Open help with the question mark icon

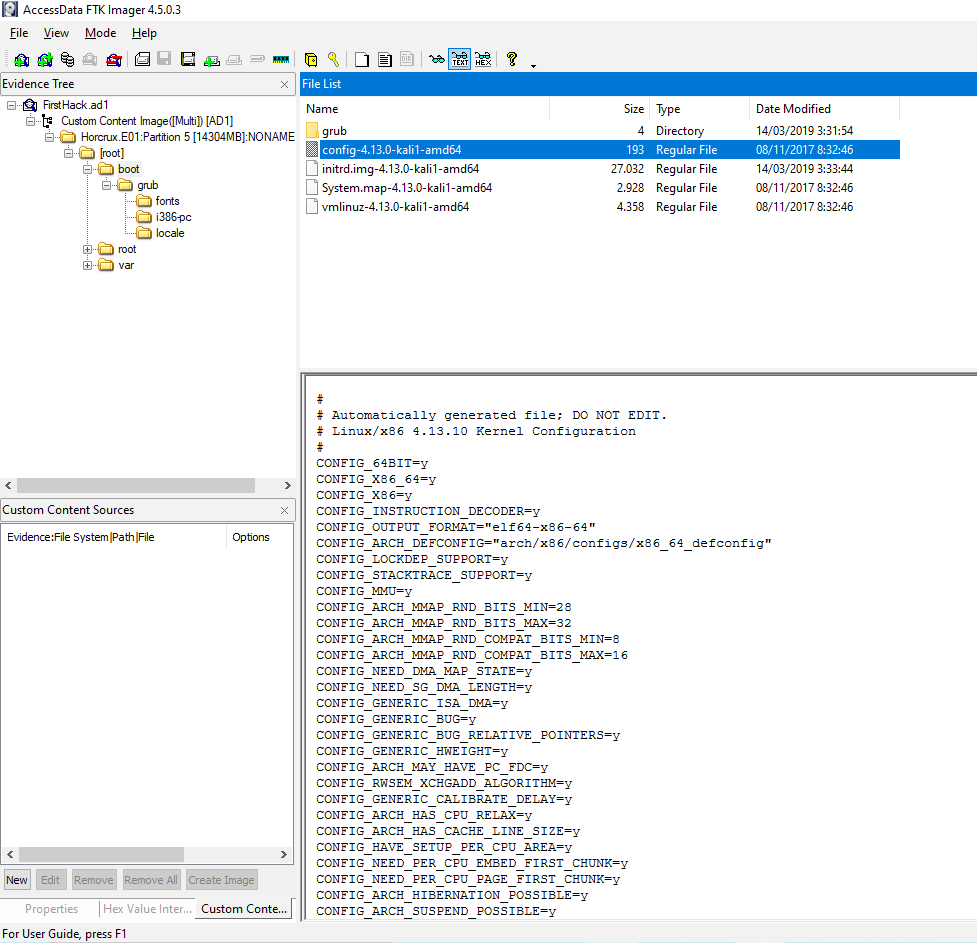coord(512,60)
